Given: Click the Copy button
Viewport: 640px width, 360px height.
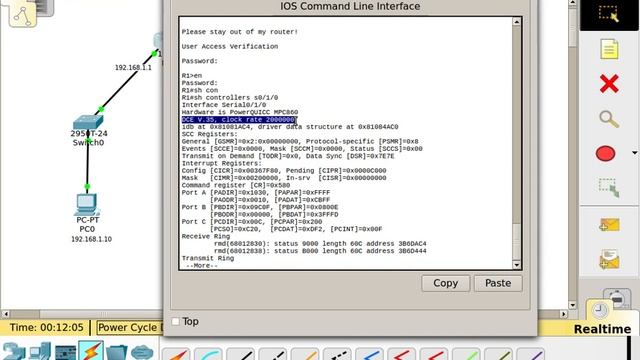Looking at the screenshot, I should click(x=445, y=283).
